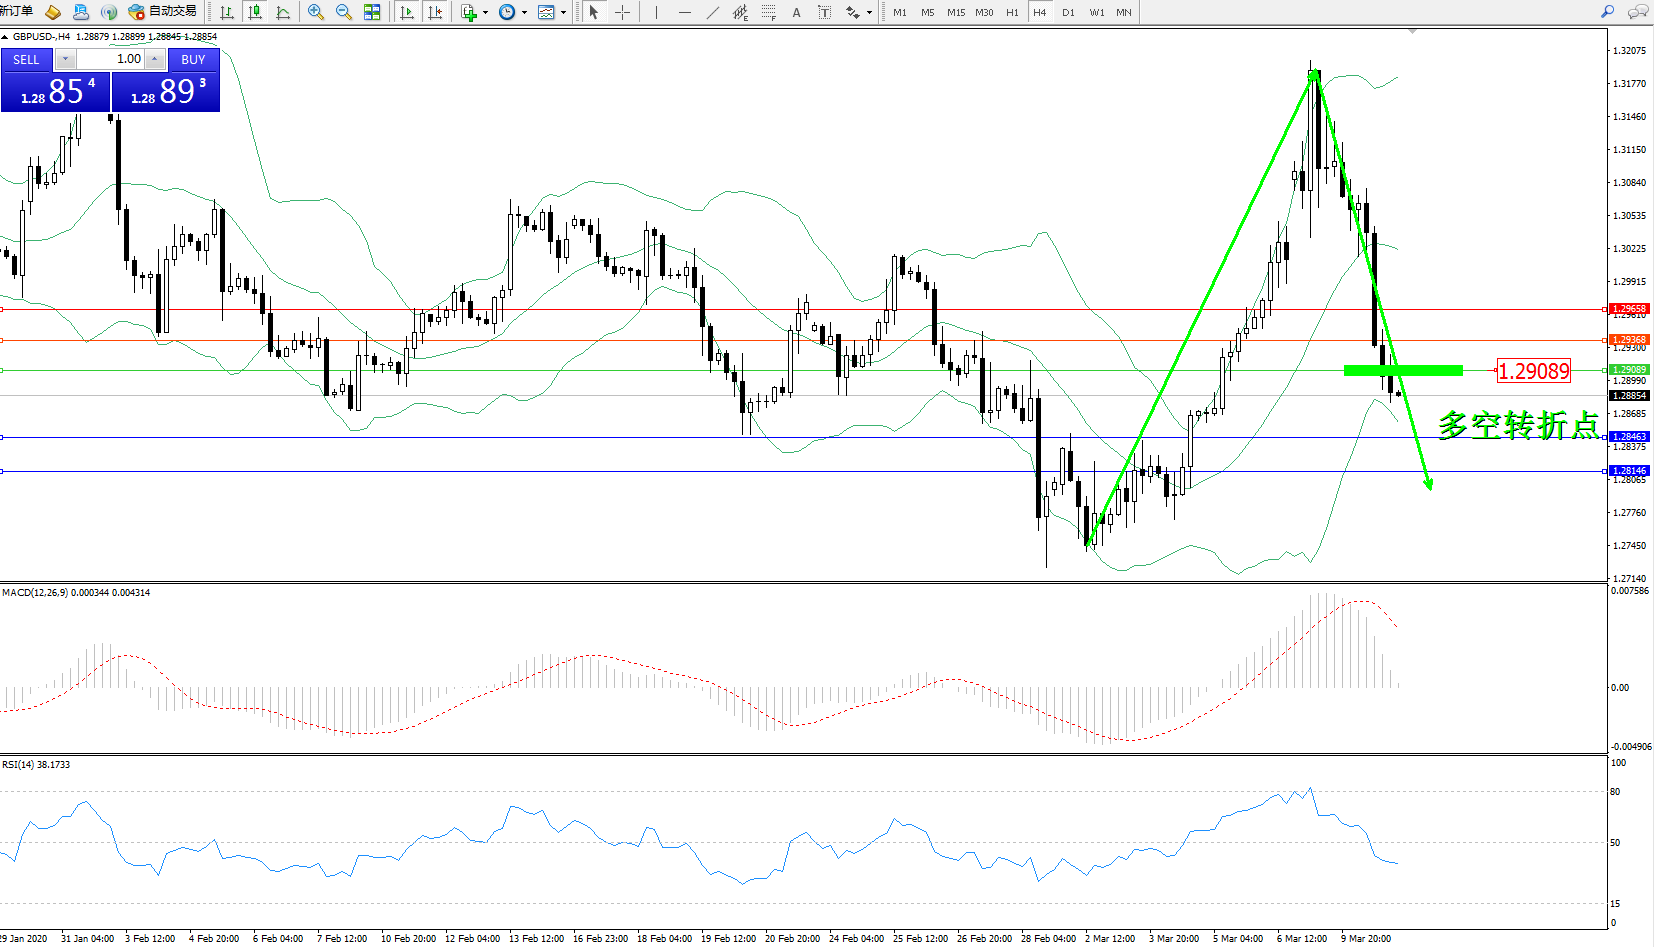Viewport: 1654px width, 947px height.
Task: Select the crosshair cursor tool
Action: click(x=622, y=12)
